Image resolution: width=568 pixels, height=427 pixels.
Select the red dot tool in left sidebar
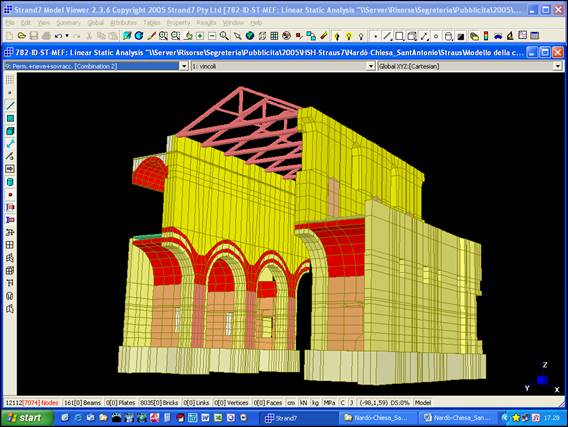tap(10, 194)
